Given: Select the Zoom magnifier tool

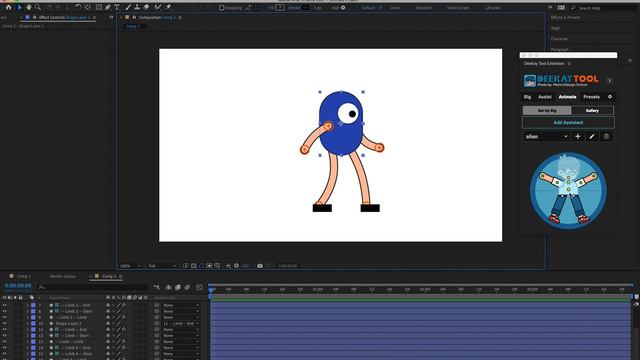Looking at the screenshot, I should (38, 7).
